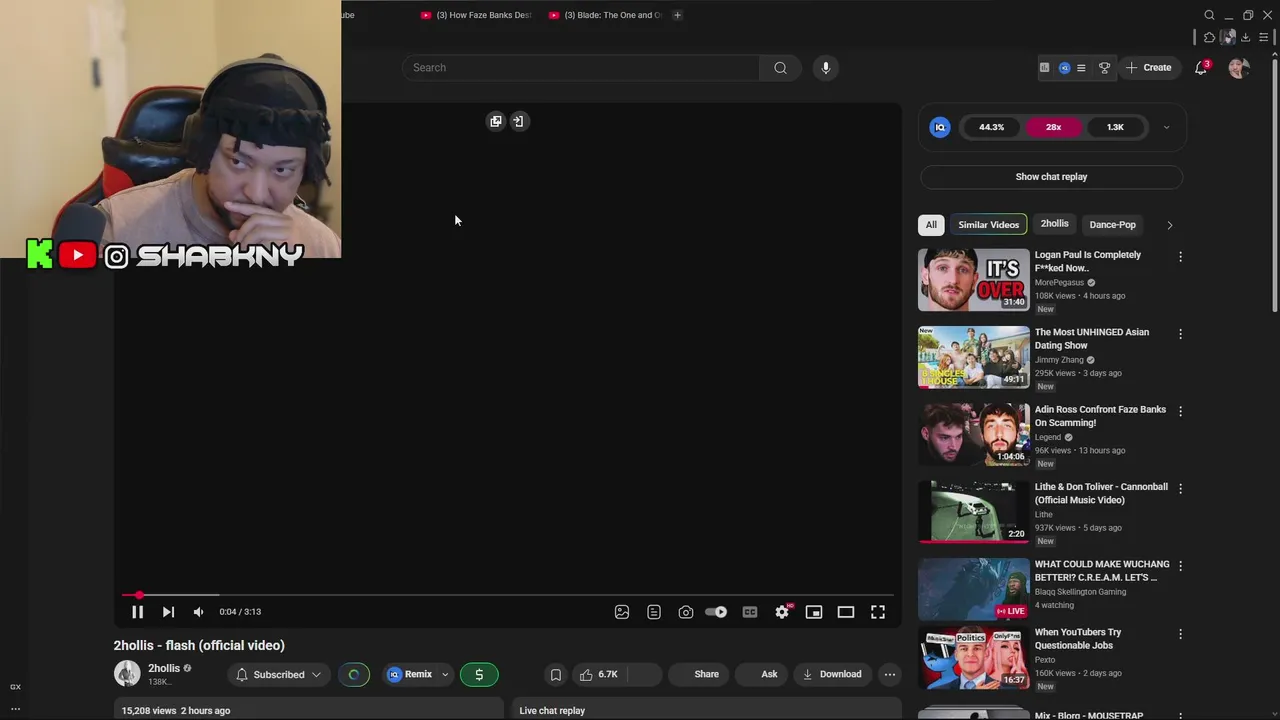Click the pop-out window icon above video
Viewport: 1280px width, 720px height.
point(496,121)
